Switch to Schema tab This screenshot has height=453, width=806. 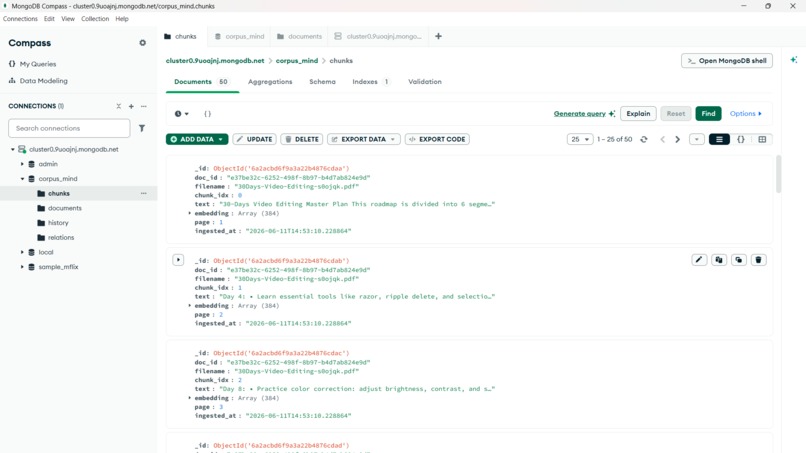[x=322, y=82]
